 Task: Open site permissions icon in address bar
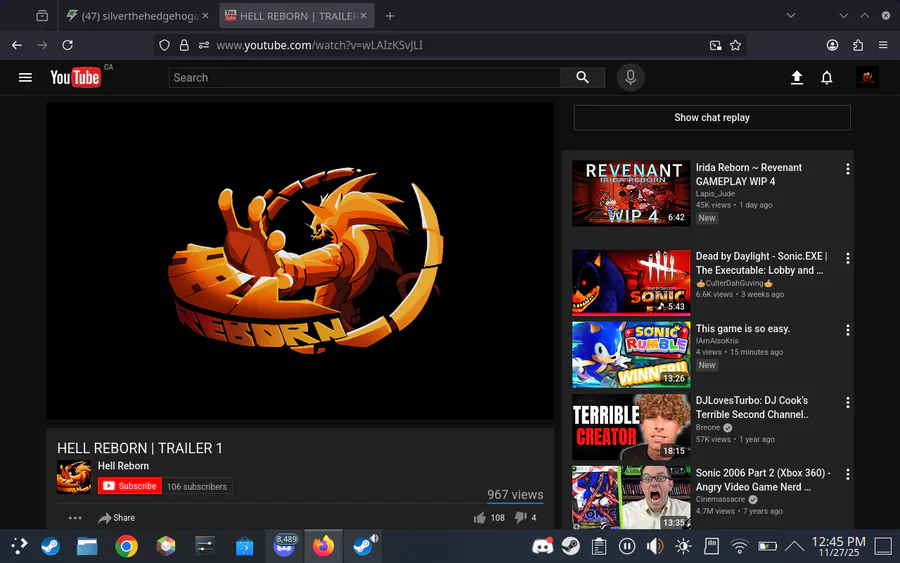coord(203,45)
